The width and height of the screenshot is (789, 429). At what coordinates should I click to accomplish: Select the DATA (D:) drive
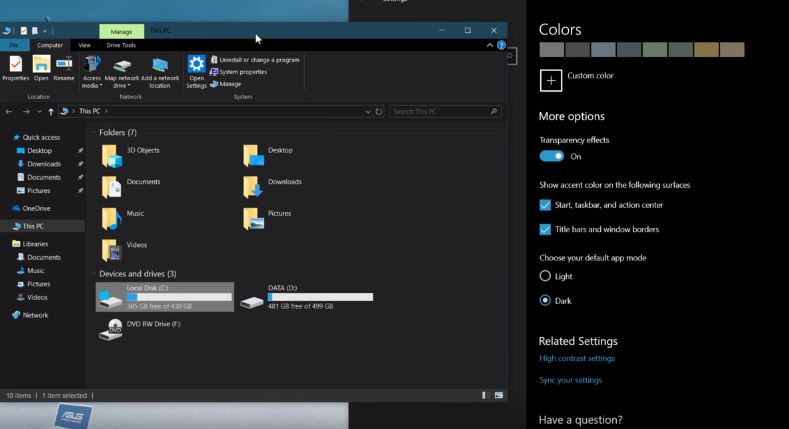tap(306, 297)
